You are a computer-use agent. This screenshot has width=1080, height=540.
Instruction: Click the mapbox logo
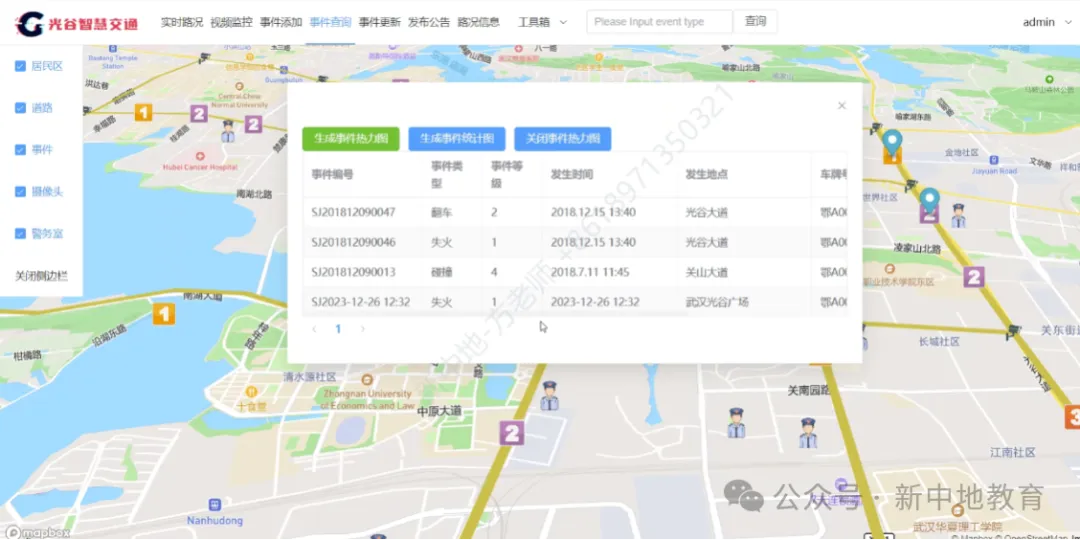[38, 532]
